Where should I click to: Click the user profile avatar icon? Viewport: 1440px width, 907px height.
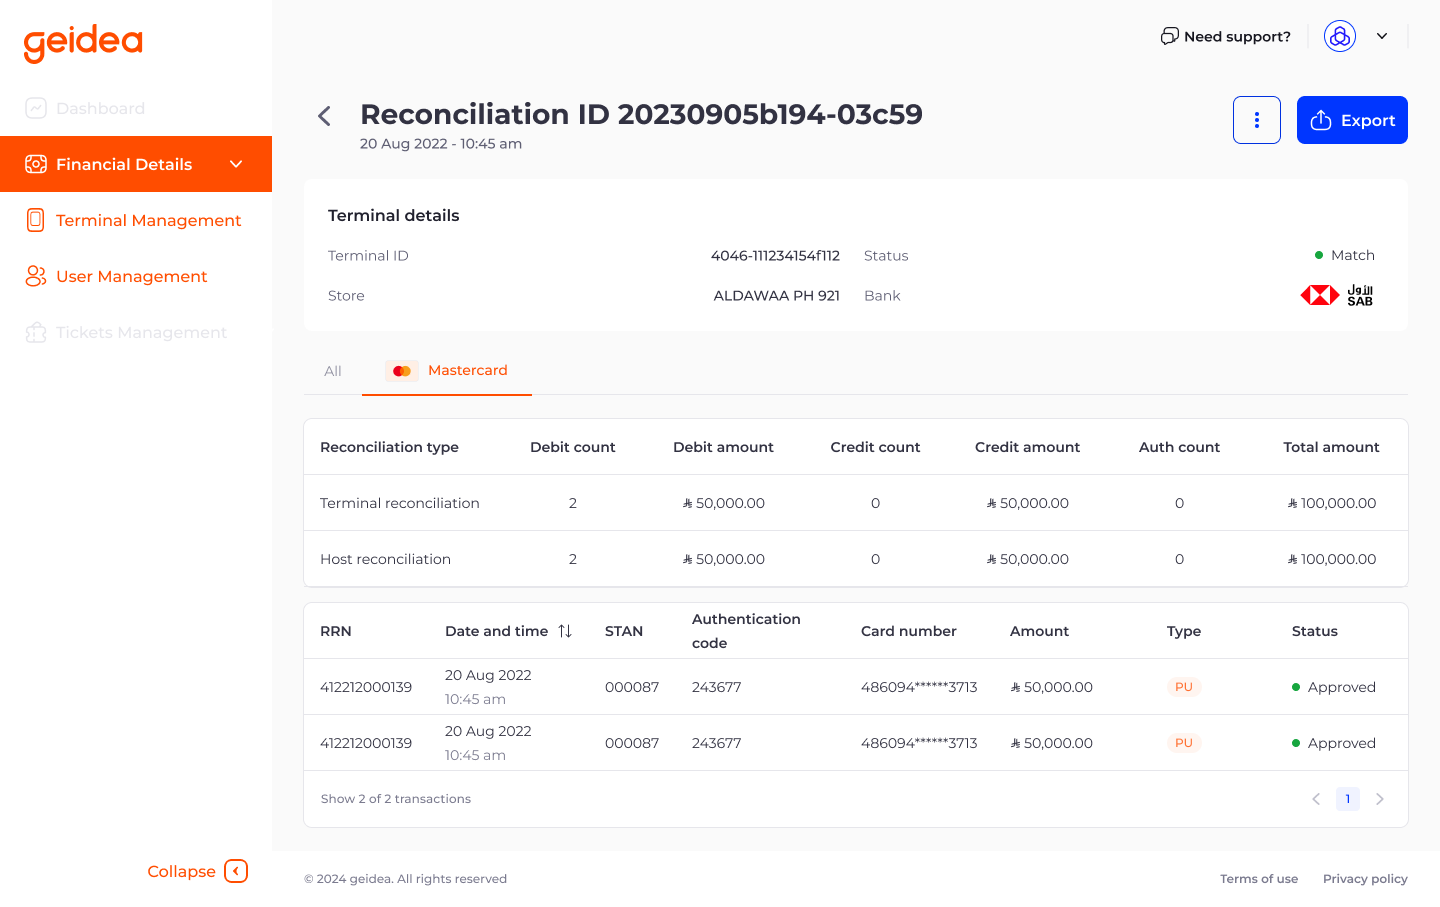coord(1339,36)
